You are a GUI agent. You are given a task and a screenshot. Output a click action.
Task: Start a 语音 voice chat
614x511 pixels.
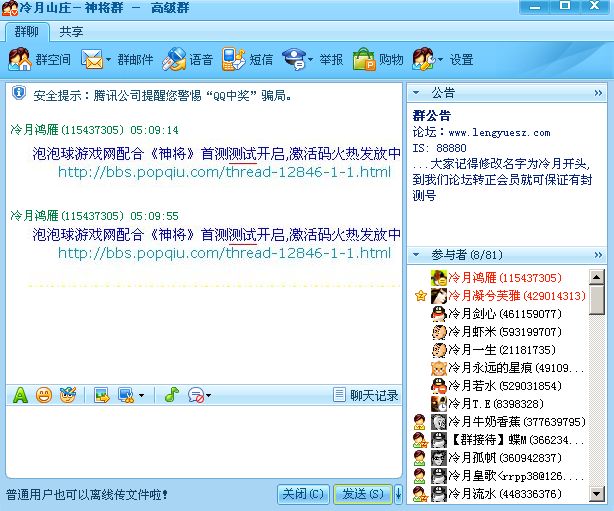click(188, 59)
